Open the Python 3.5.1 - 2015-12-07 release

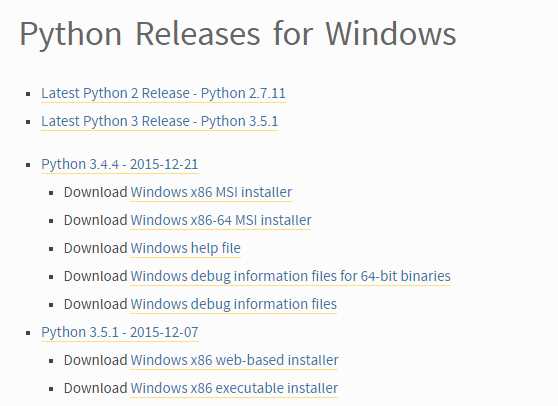click(x=120, y=332)
